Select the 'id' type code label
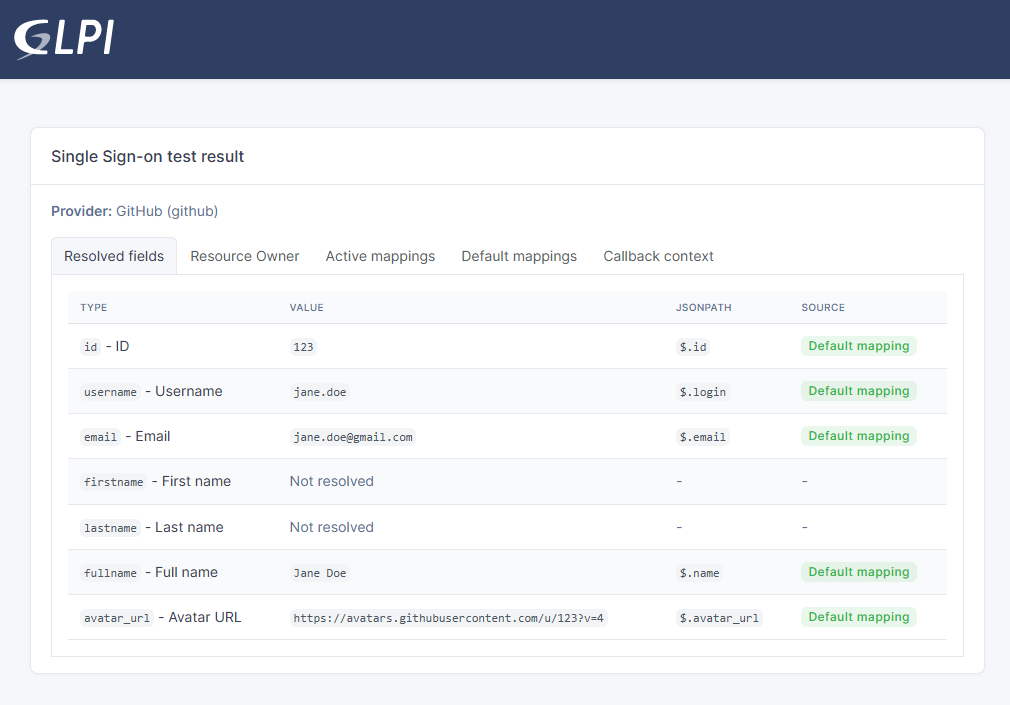 tap(90, 347)
